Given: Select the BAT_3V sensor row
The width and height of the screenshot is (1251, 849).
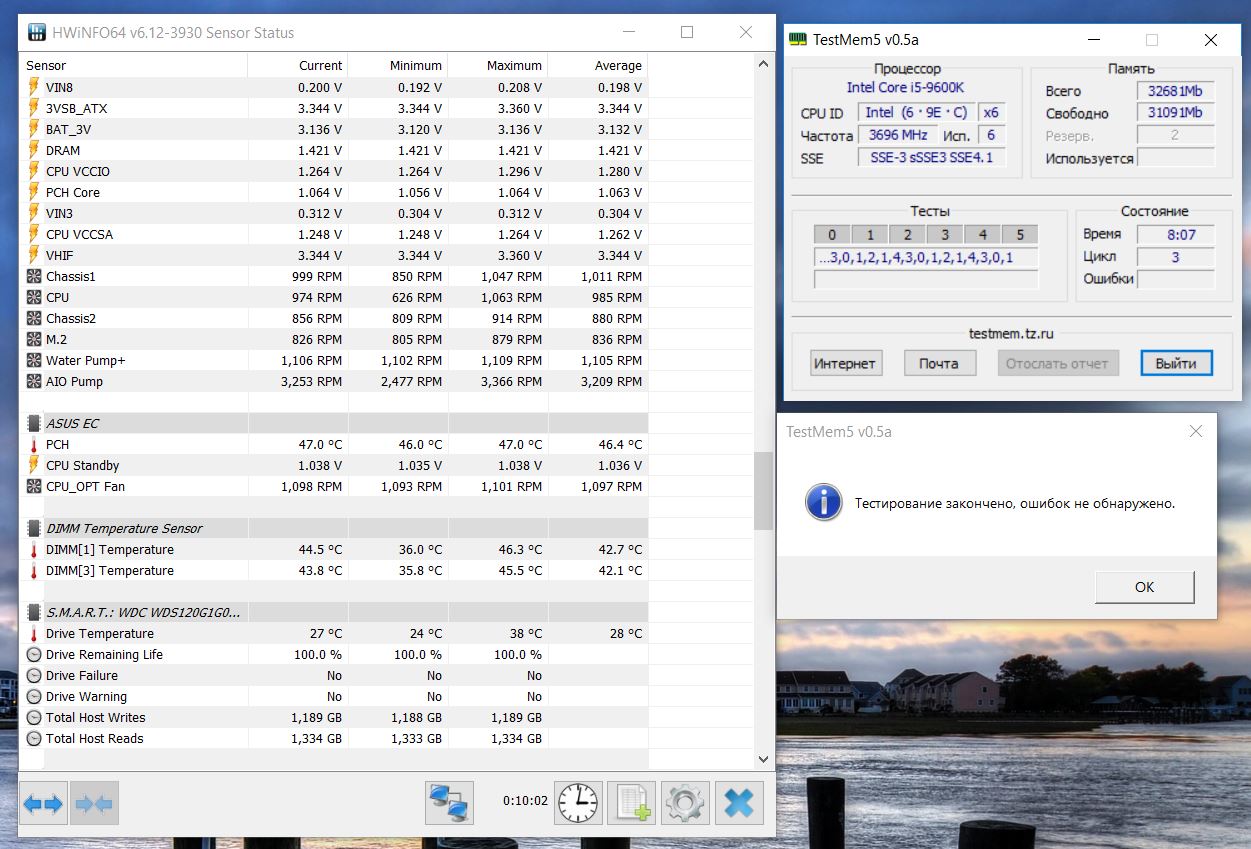Looking at the screenshot, I should [335, 129].
